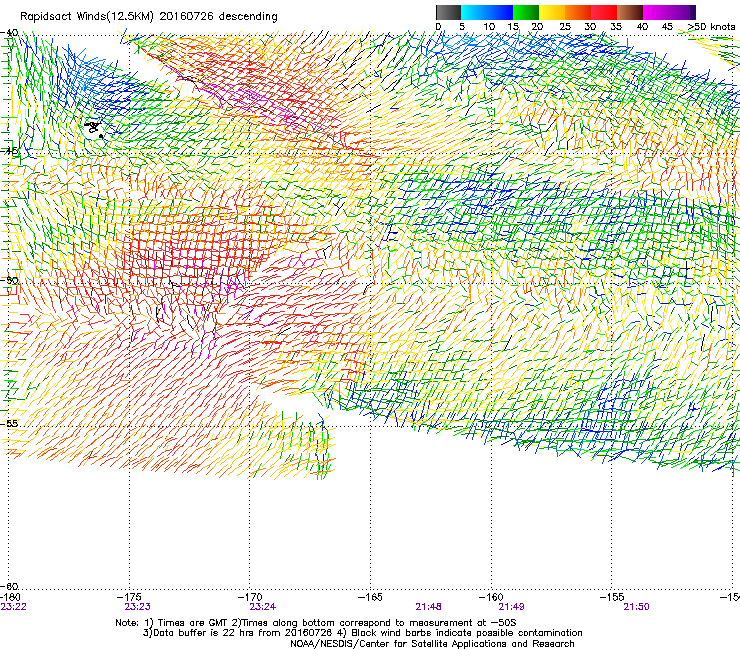
Task: Click the purple '23:22' time stamp
Action: pyautogui.click(x=13, y=607)
